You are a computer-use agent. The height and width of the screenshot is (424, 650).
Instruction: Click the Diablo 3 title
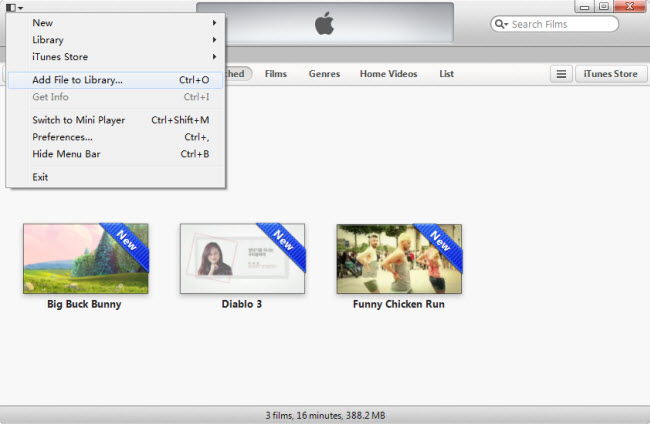click(x=242, y=304)
